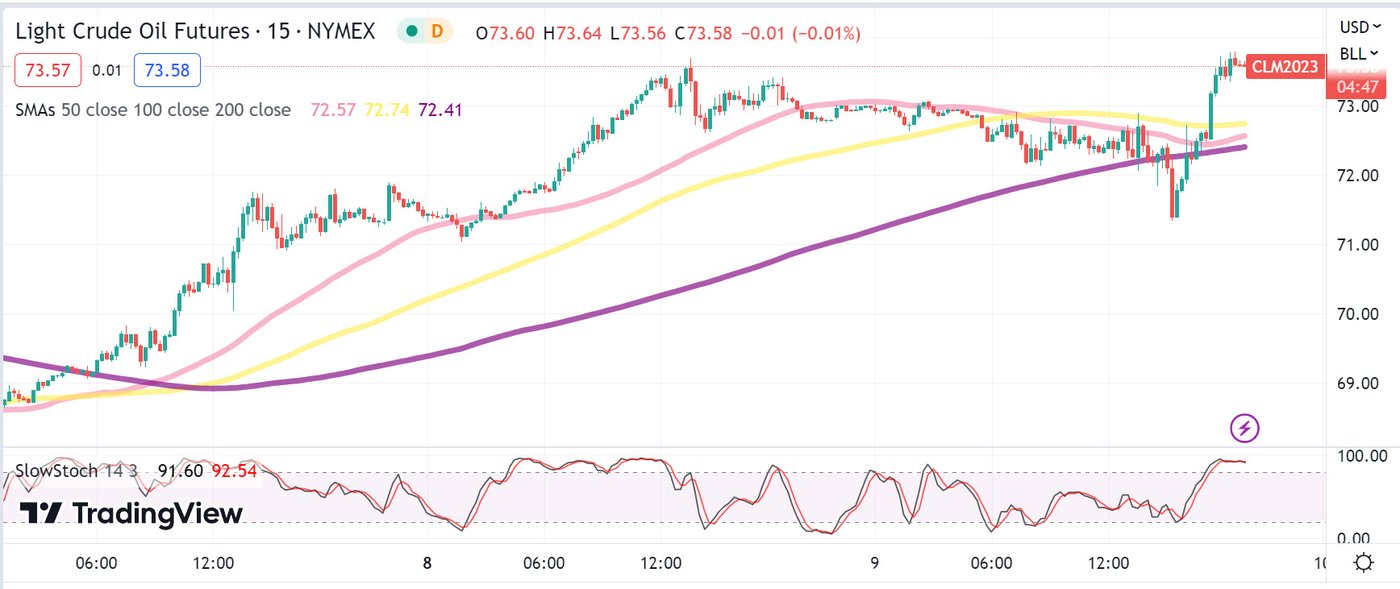The image size is (1400, 589).
Task: Click the TradingView logo
Action: coord(131,514)
